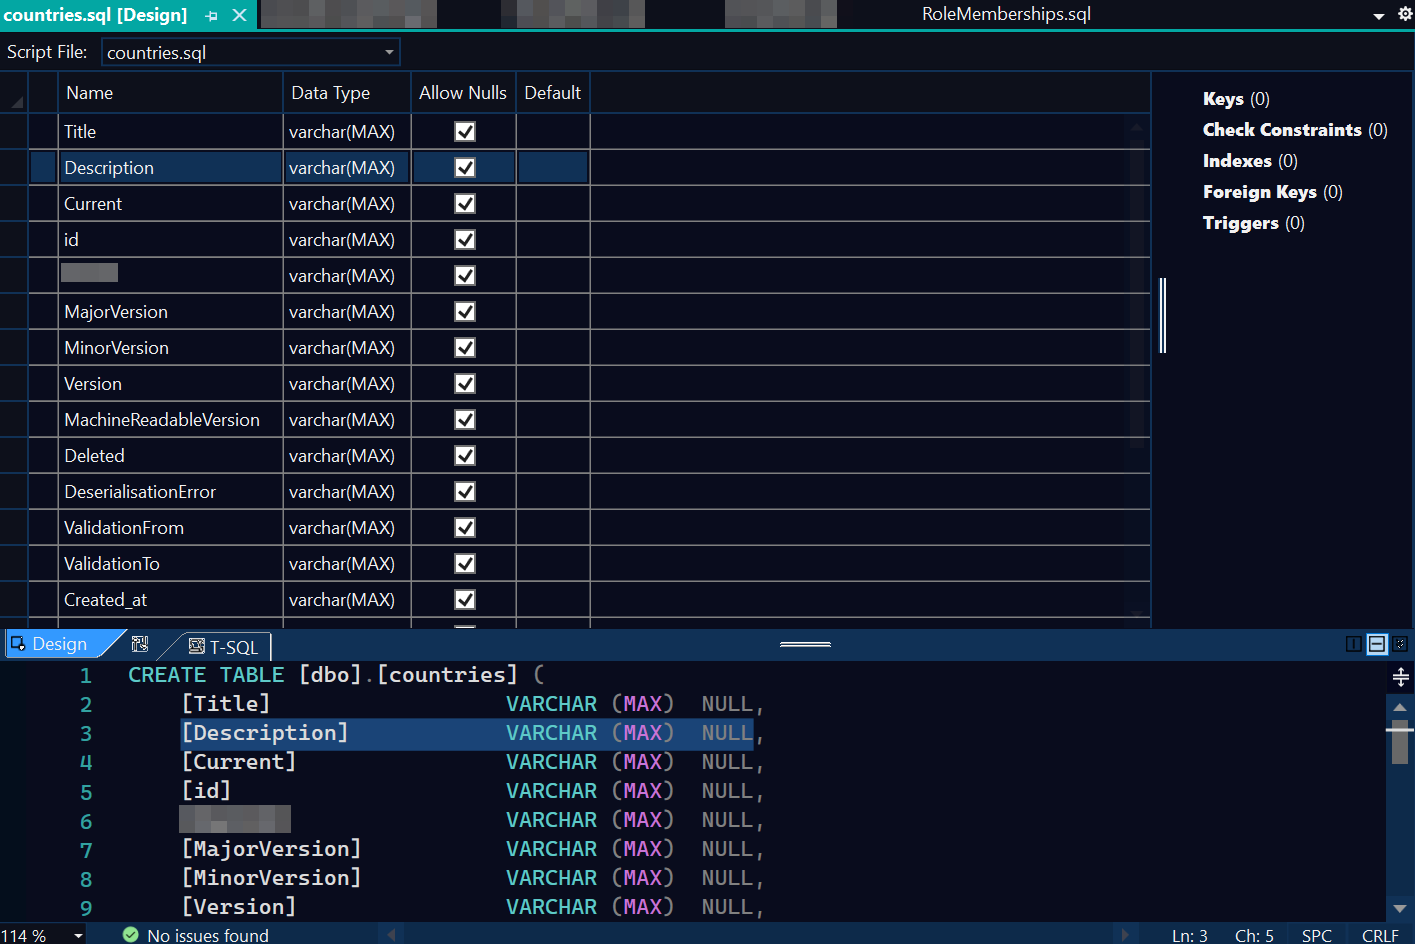Click the green 'No issues found' check icon
The width and height of the screenshot is (1415, 944).
click(x=130, y=934)
